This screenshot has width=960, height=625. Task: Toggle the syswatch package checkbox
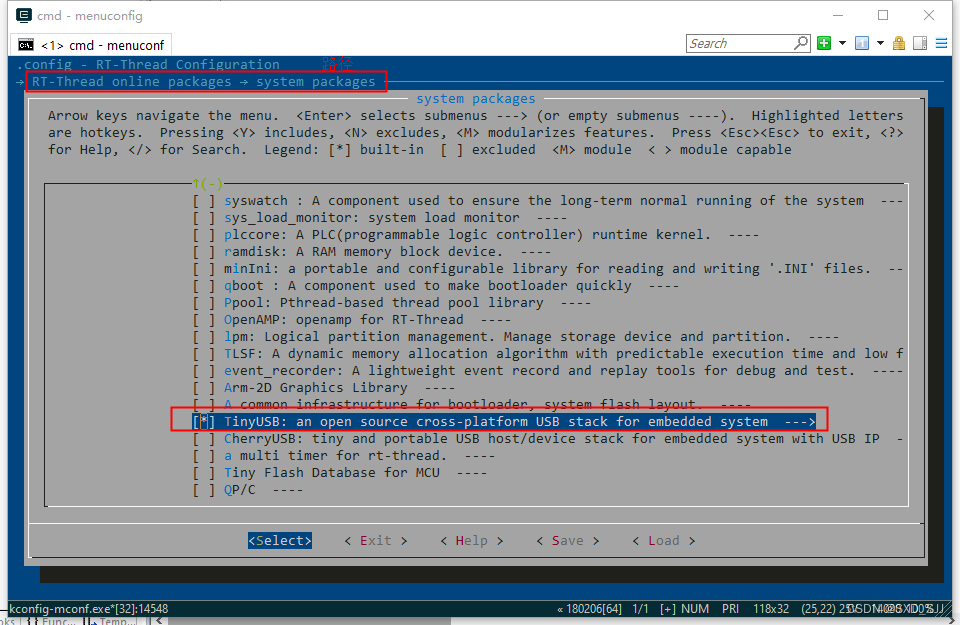point(204,201)
